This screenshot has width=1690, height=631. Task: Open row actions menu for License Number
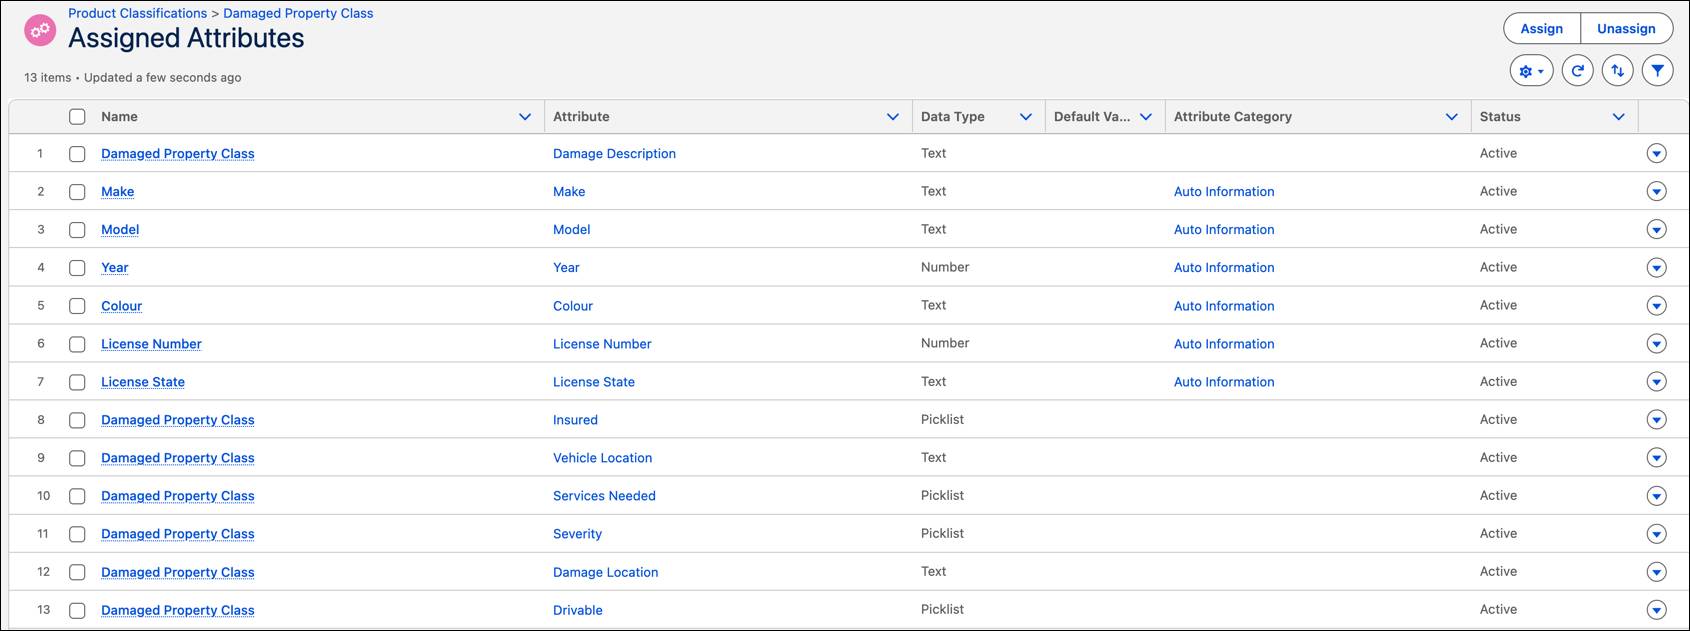pos(1656,343)
